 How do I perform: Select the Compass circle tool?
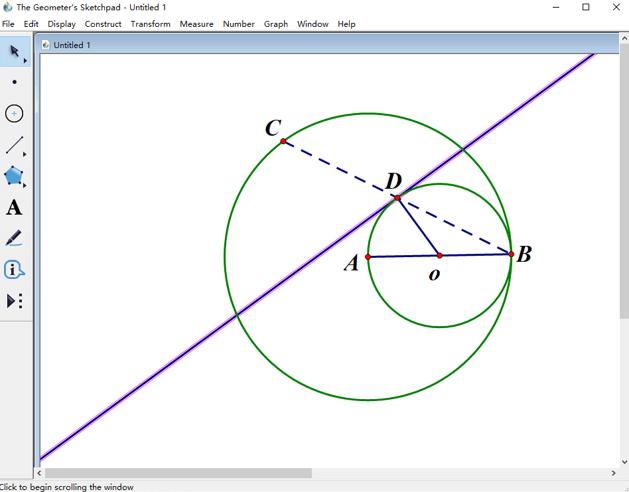14,114
